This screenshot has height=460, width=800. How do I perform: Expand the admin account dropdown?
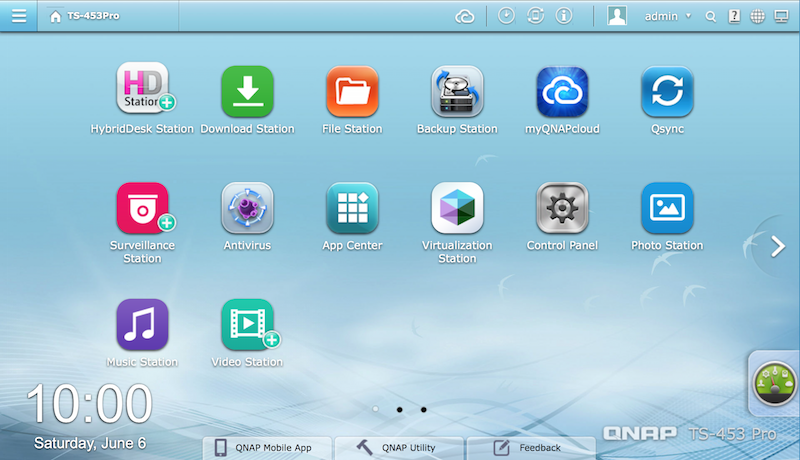coord(668,16)
